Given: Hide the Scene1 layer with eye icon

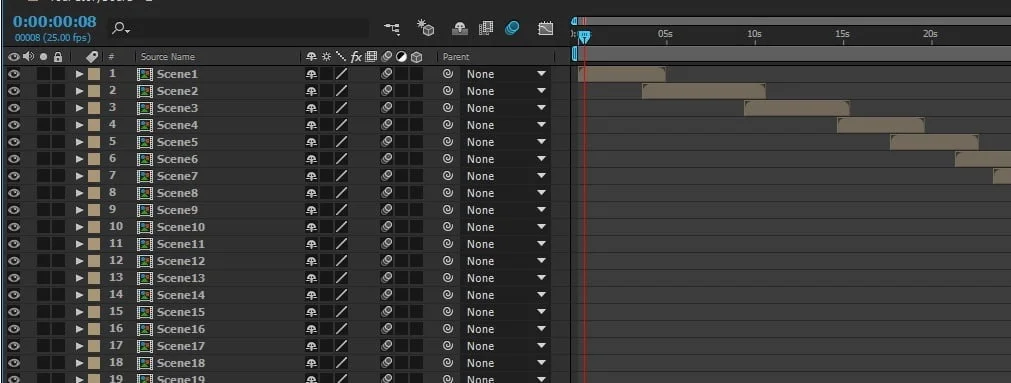Looking at the screenshot, I should pos(14,74).
